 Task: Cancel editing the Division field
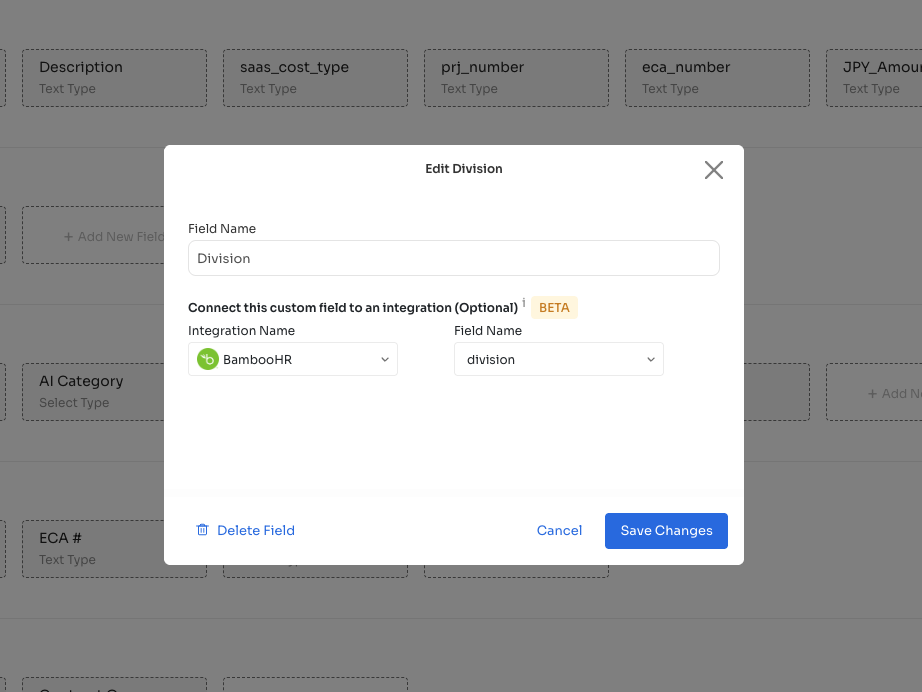click(559, 530)
